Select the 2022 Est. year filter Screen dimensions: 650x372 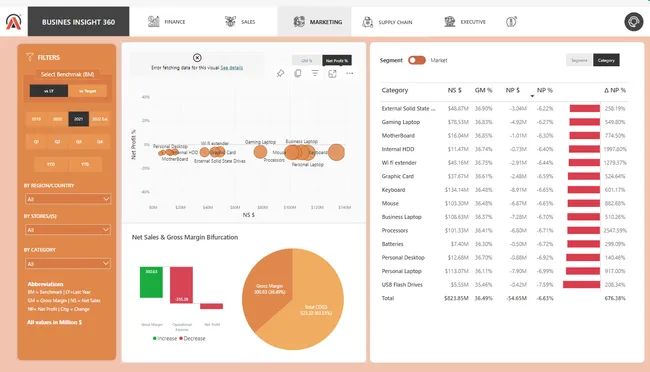100,119
